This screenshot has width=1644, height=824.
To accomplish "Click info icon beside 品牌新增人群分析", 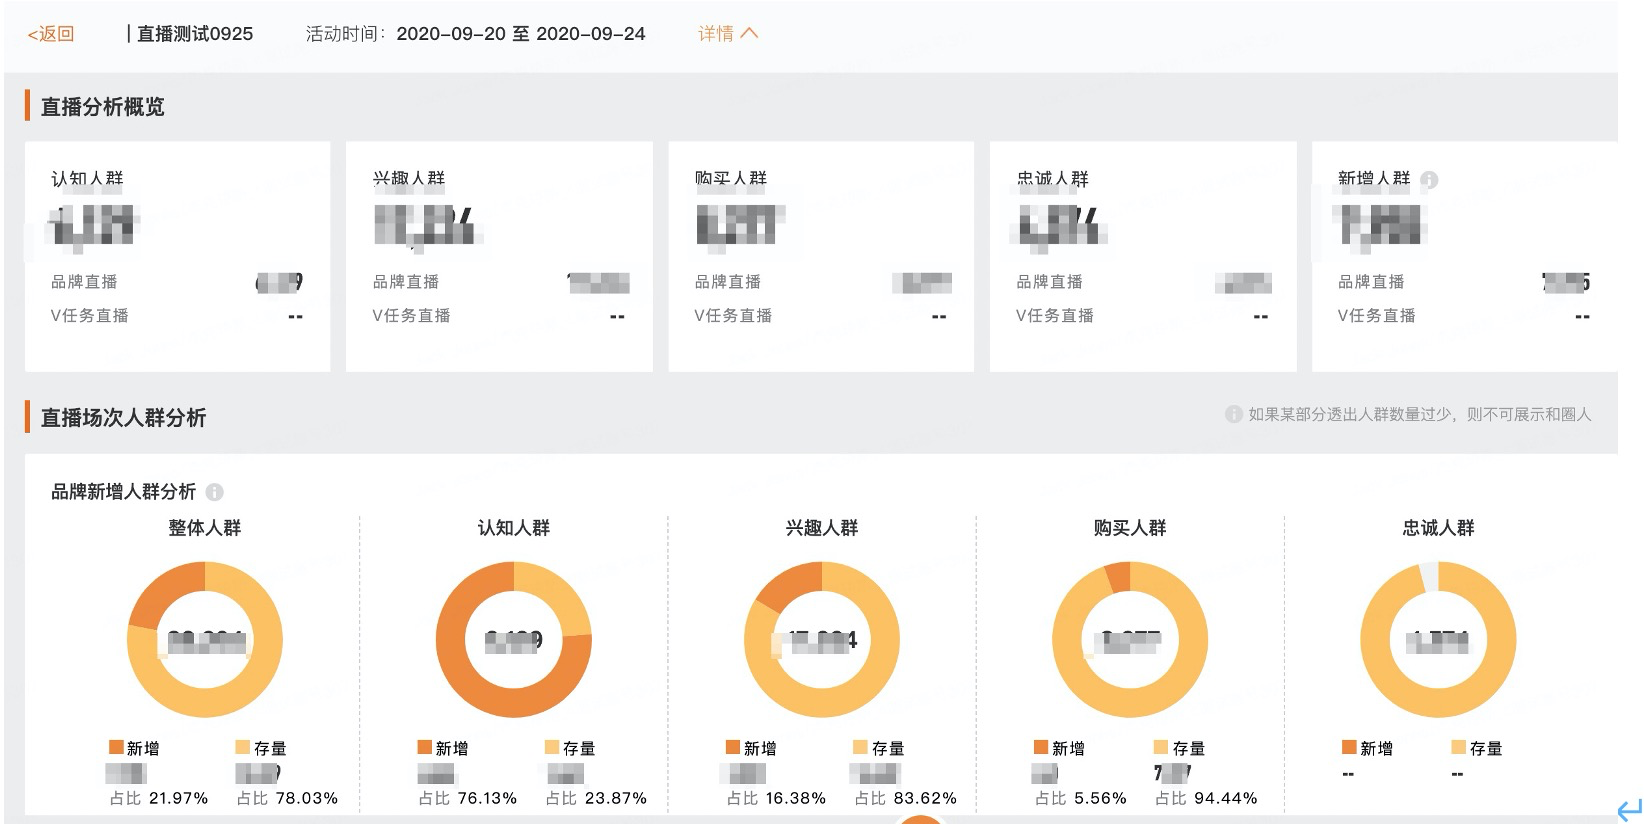I will tap(214, 492).
